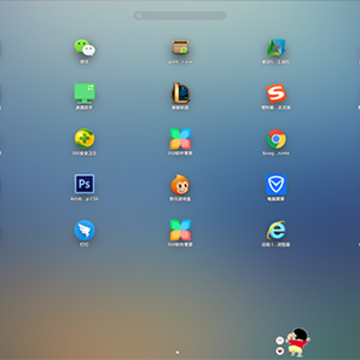This screenshot has width=360, height=360.
Task: Open the green and blue arrow app
Action: [276, 48]
